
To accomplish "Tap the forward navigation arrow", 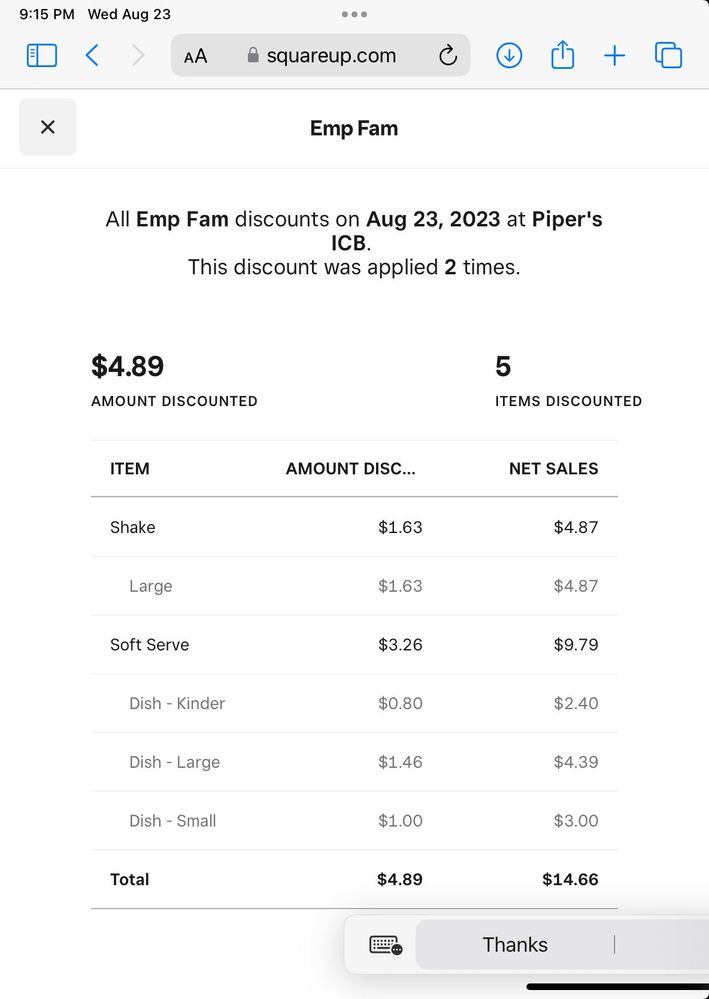I will click(138, 56).
